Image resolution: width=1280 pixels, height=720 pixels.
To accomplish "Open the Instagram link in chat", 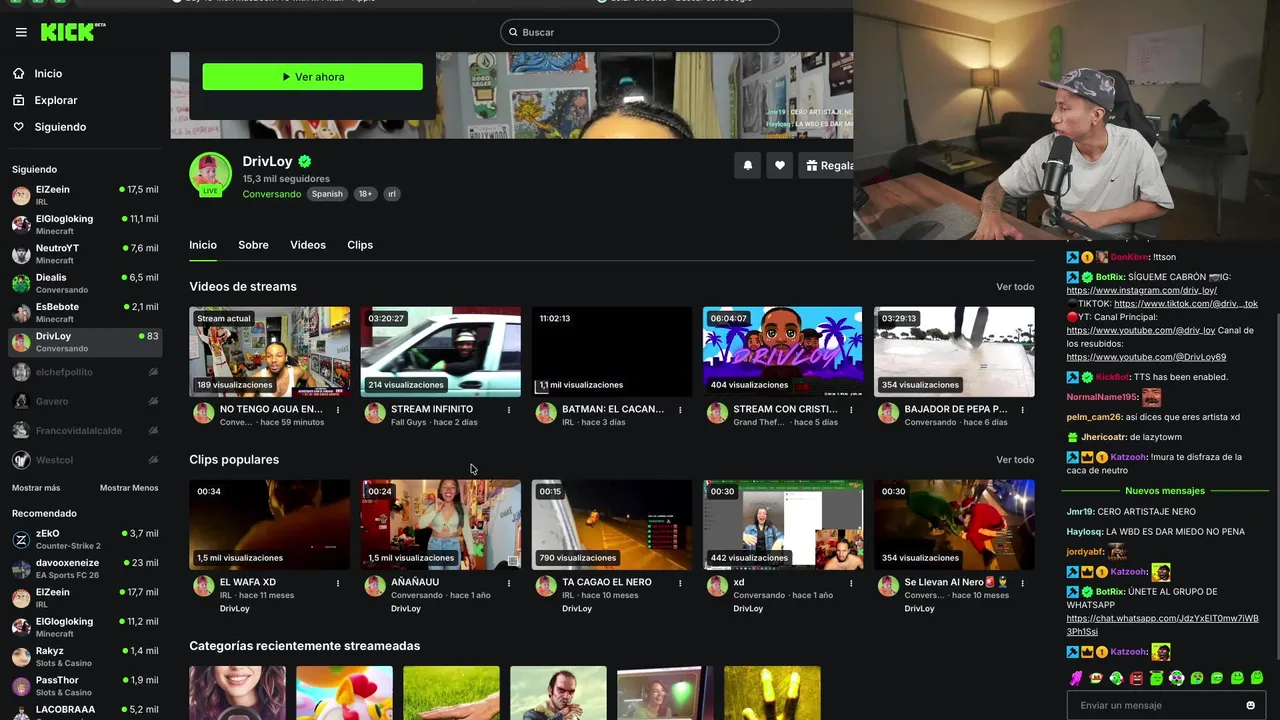I will [x=1141, y=290].
